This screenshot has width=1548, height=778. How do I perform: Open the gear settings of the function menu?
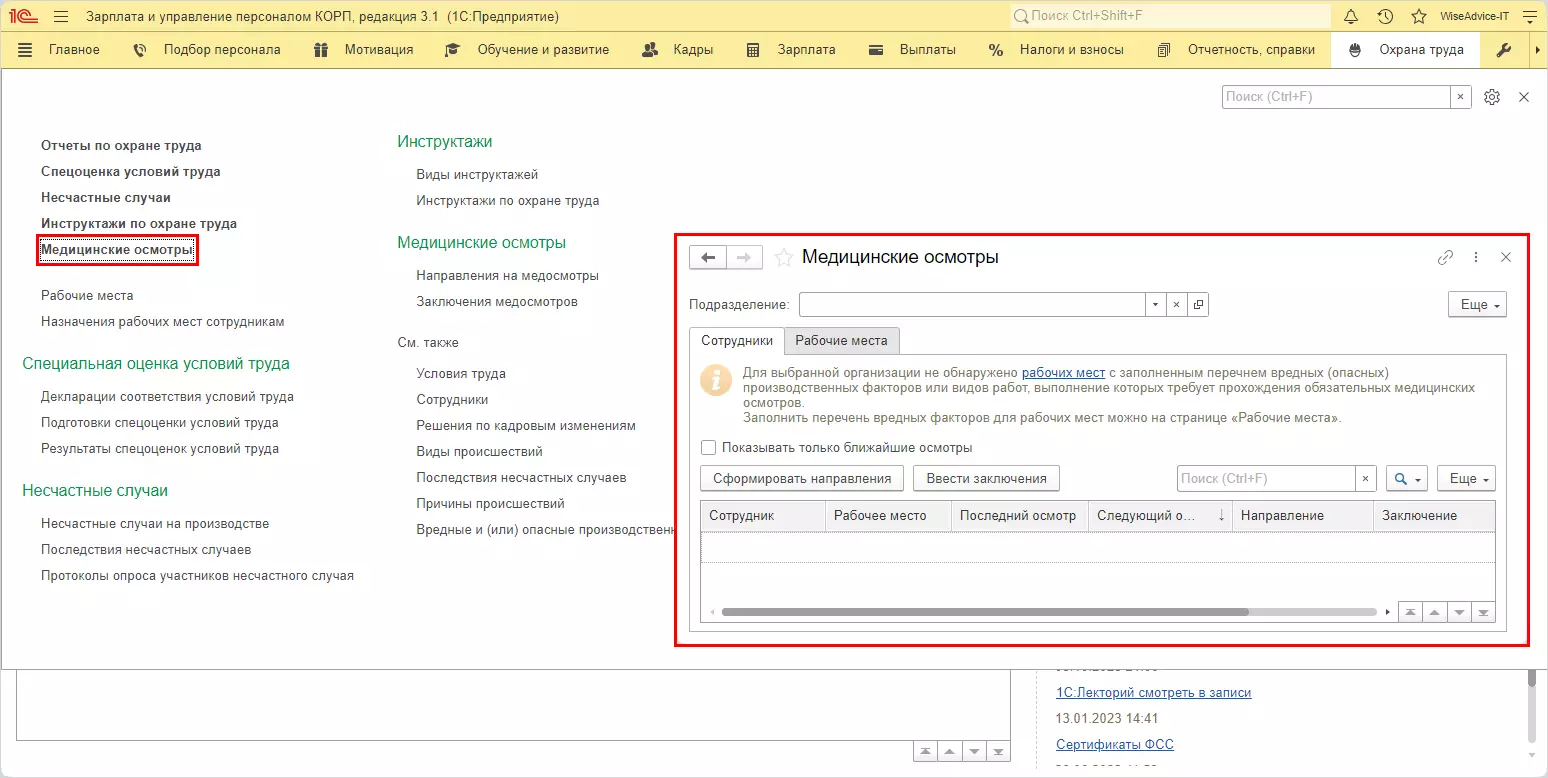click(x=1492, y=97)
